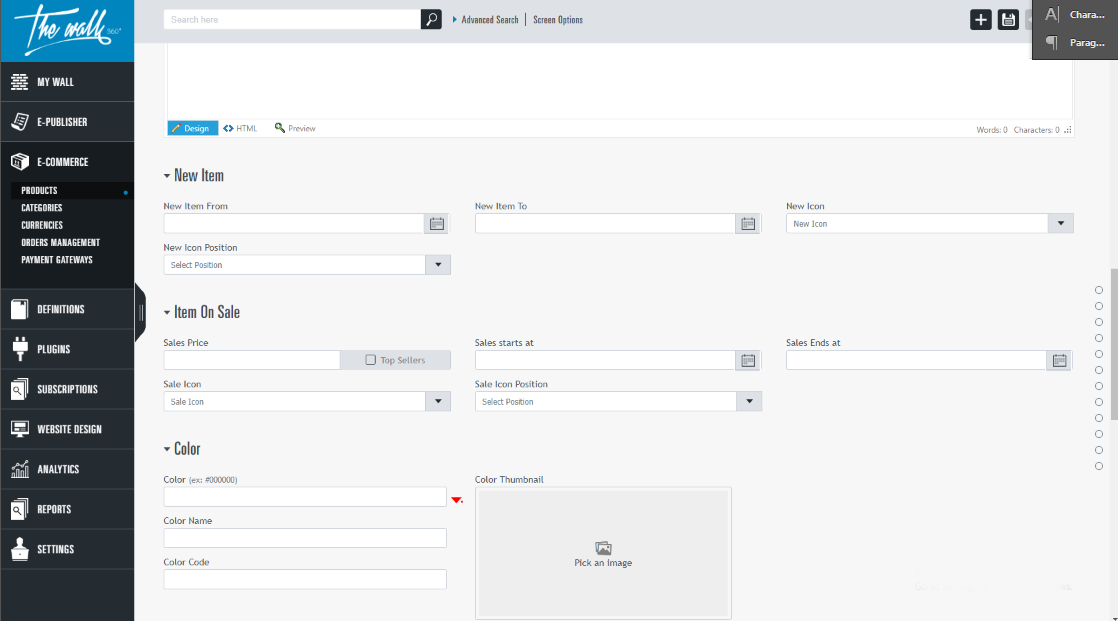Click the Analytics sidebar icon
This screenshot has height=621, width=1118.
[20, 469]
